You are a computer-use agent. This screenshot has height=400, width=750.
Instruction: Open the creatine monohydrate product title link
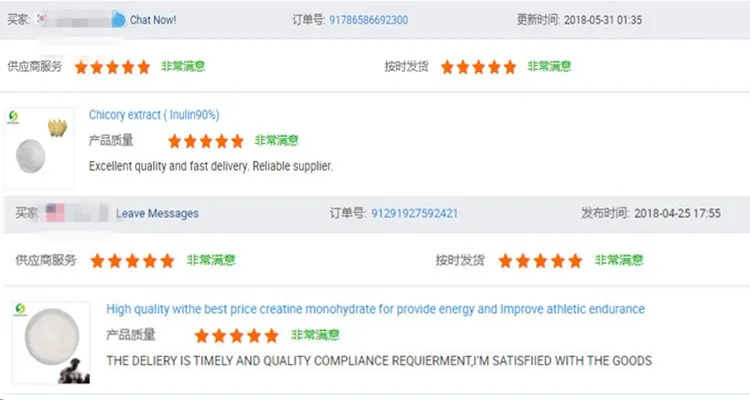click(375, 309)
